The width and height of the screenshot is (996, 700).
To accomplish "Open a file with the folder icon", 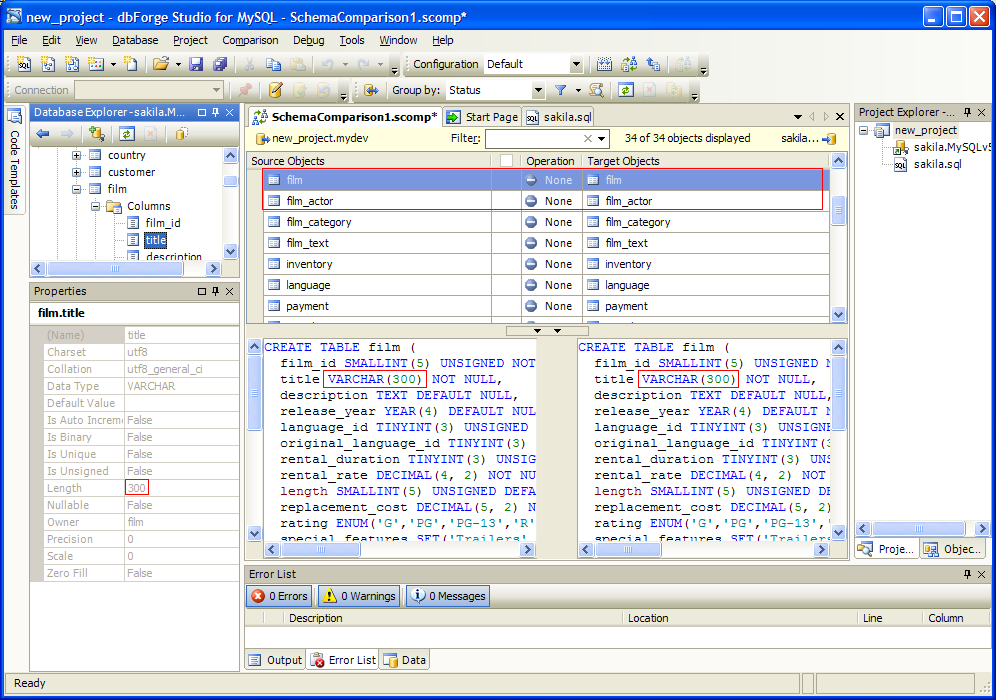I will (x=161, y=64).
